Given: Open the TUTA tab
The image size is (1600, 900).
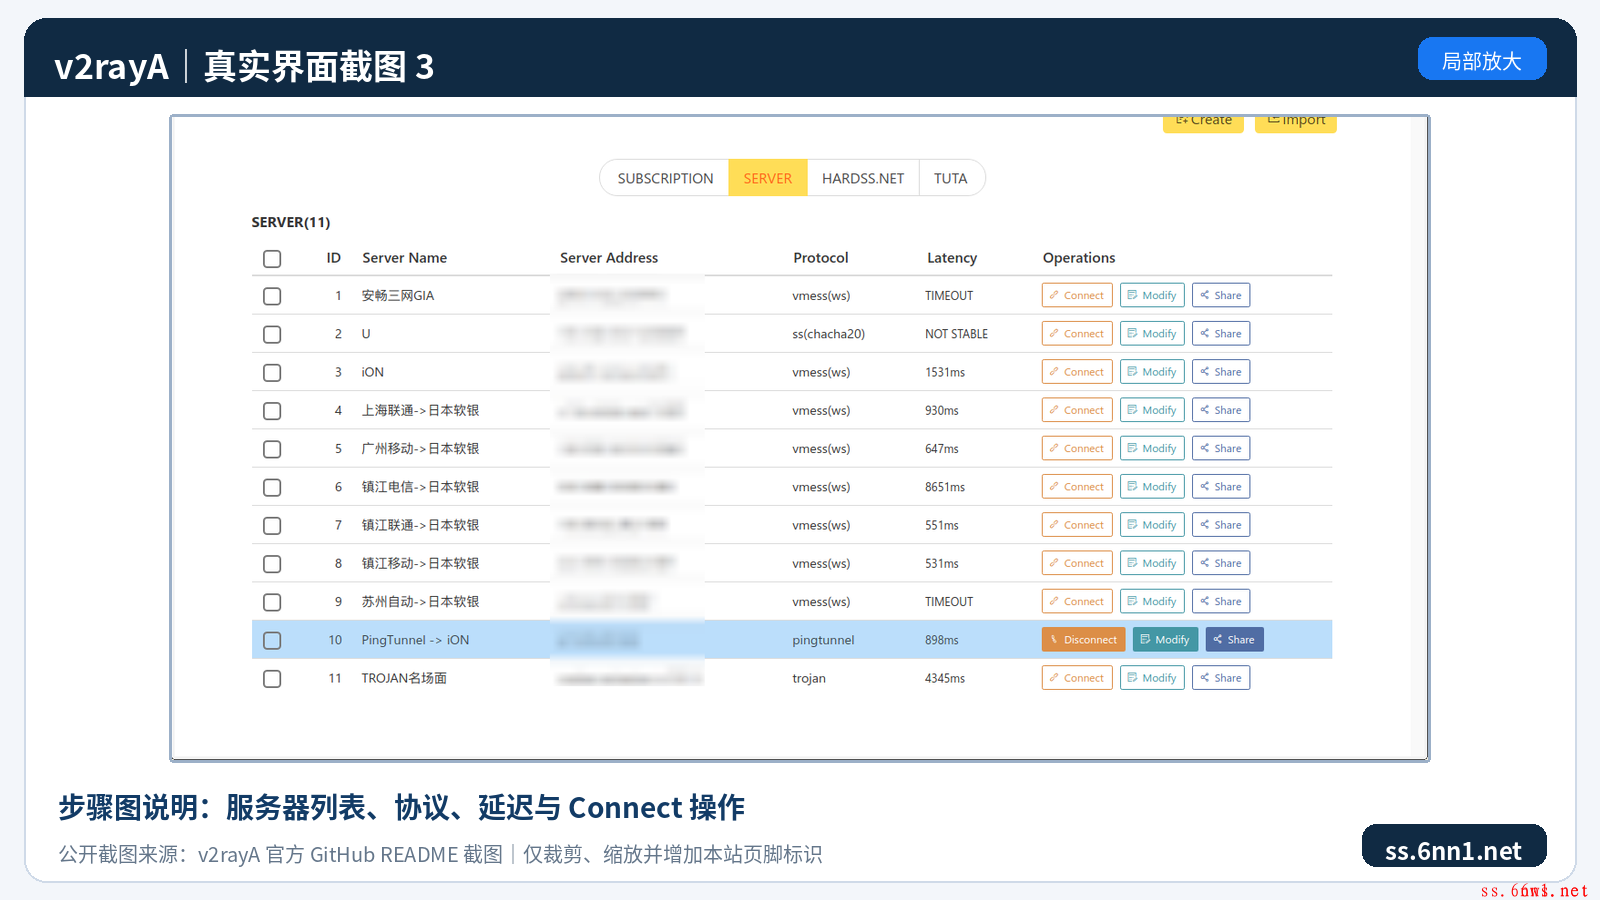Looking at the screenshot, I should tap(951, 178).
